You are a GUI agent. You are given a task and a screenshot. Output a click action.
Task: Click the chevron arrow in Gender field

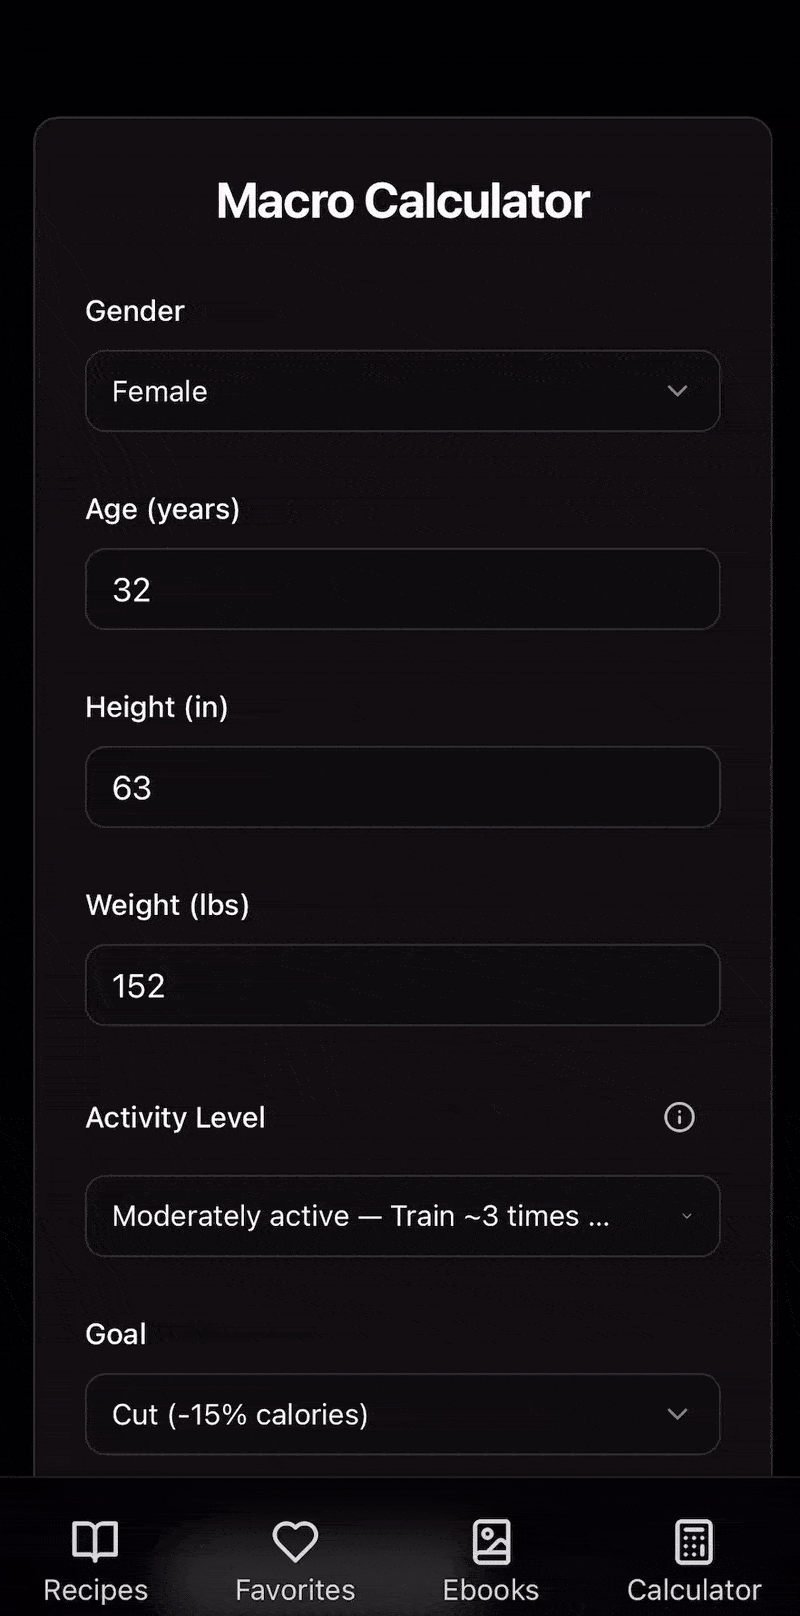tap(677, 391)
